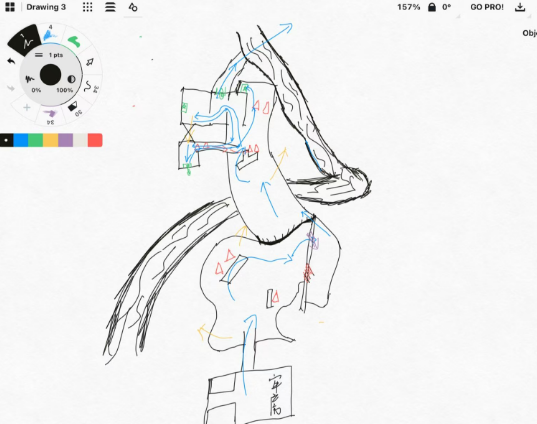537x424 pixels.
Task: Select the squiggle smoothing tool labeled 34
Action: pos(89,87)
